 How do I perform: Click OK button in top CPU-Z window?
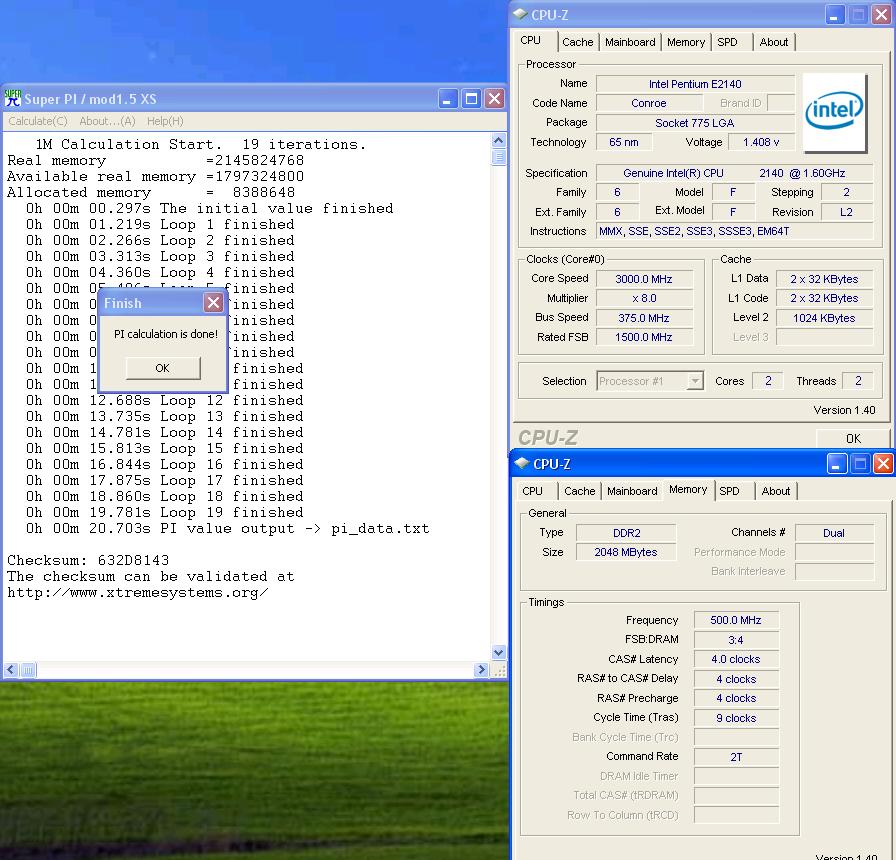point(853,438)
